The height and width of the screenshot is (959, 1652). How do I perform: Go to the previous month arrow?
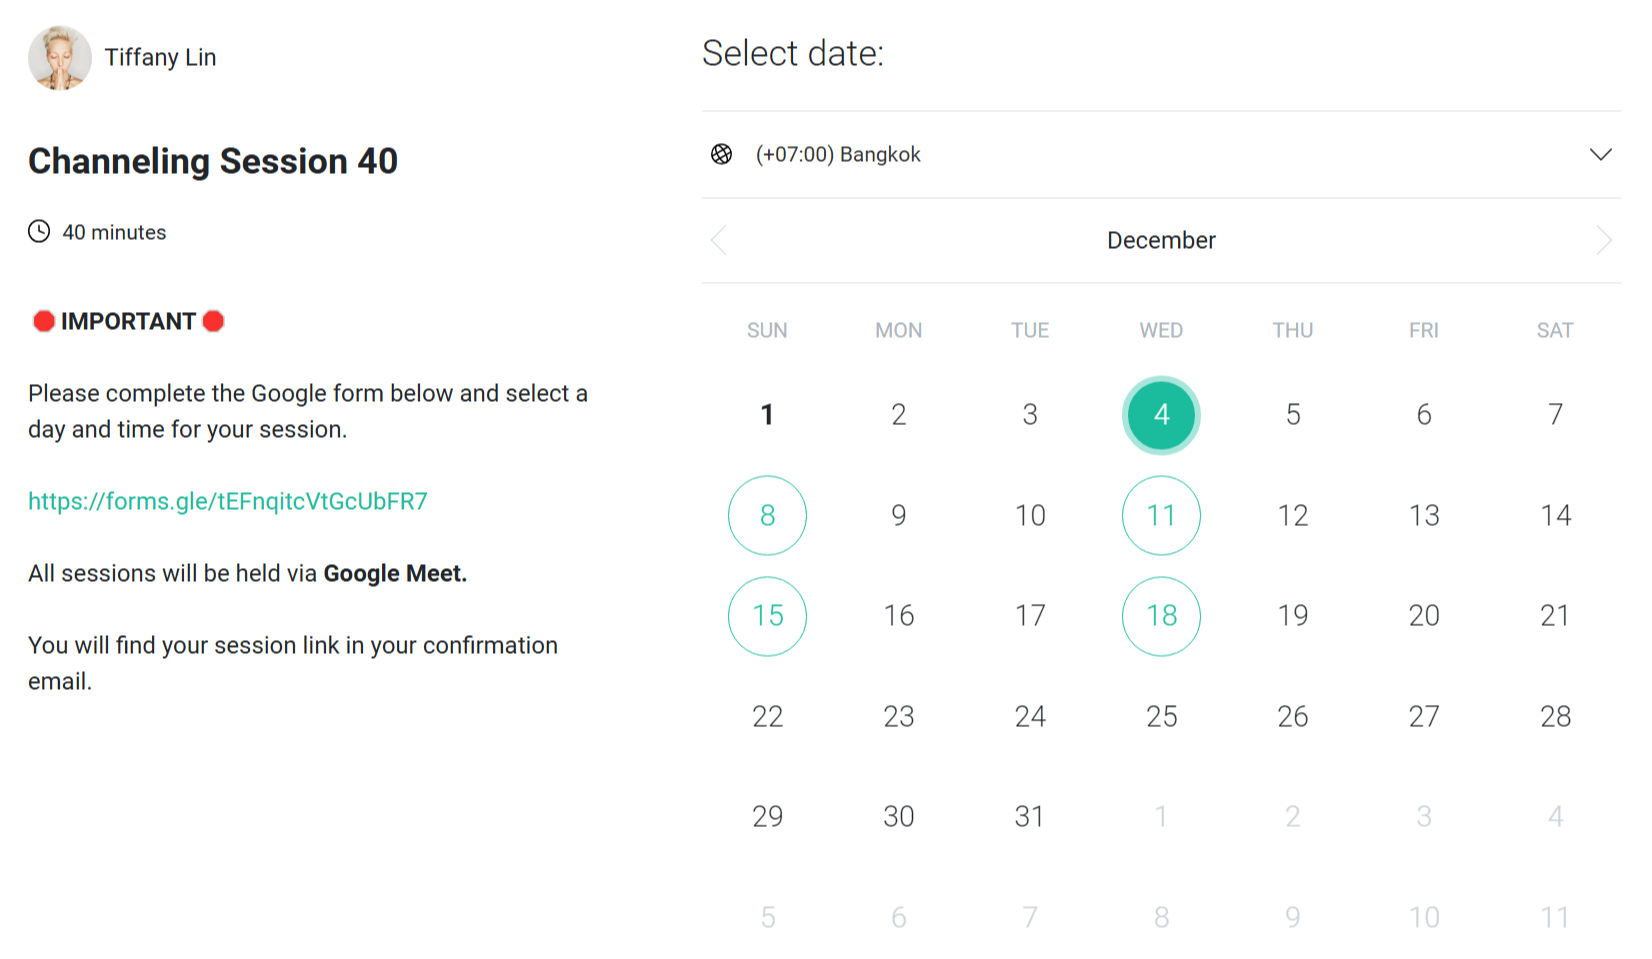pyautogui.click(x=718, y=240)
